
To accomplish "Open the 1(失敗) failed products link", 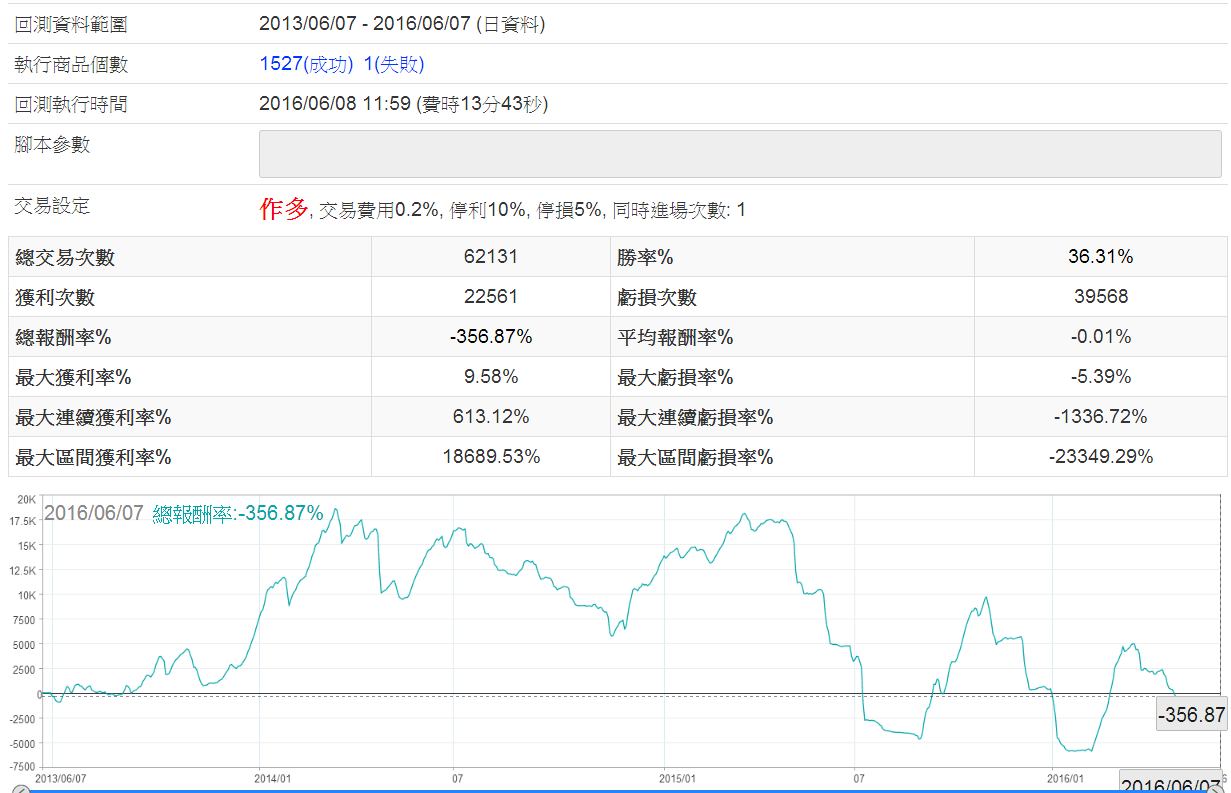I will 394,64.
